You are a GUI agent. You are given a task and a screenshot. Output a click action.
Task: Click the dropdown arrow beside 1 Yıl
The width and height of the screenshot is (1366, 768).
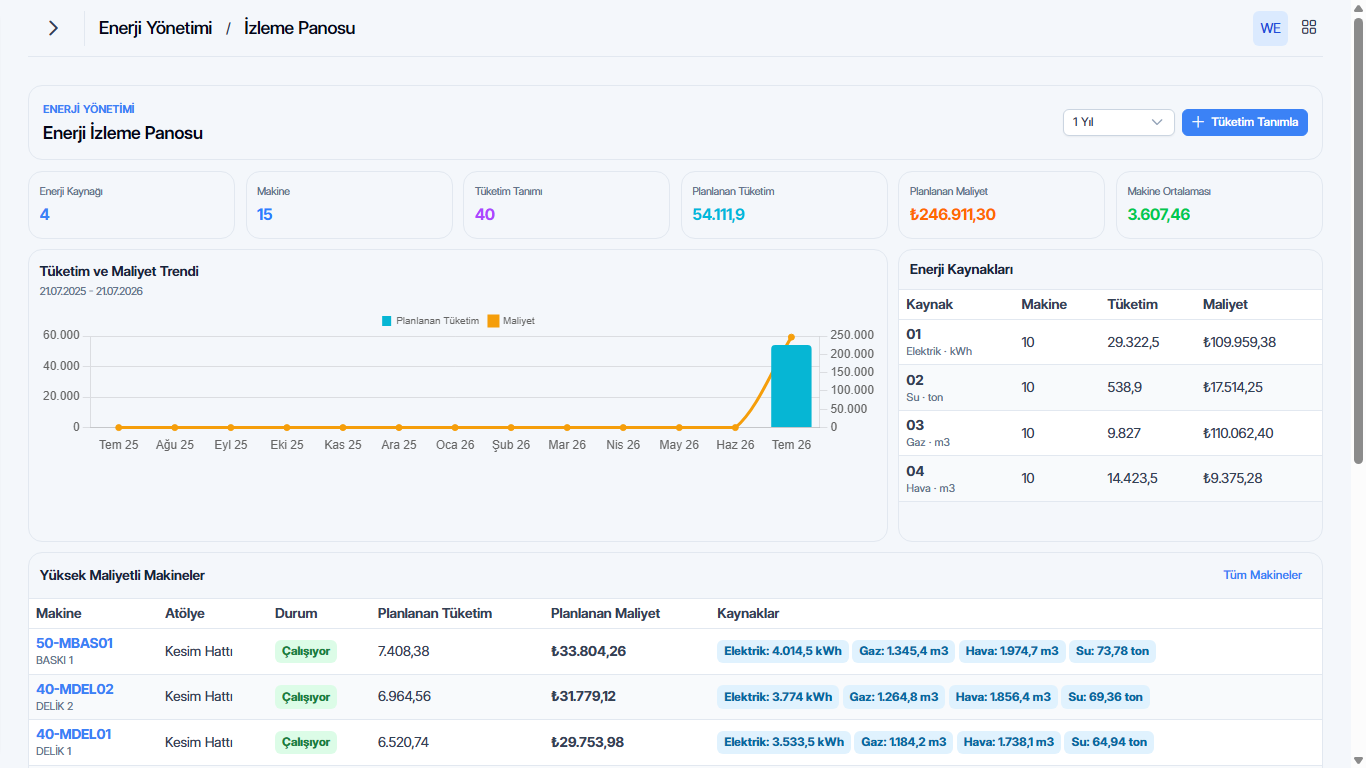[x=1158, y=122]
